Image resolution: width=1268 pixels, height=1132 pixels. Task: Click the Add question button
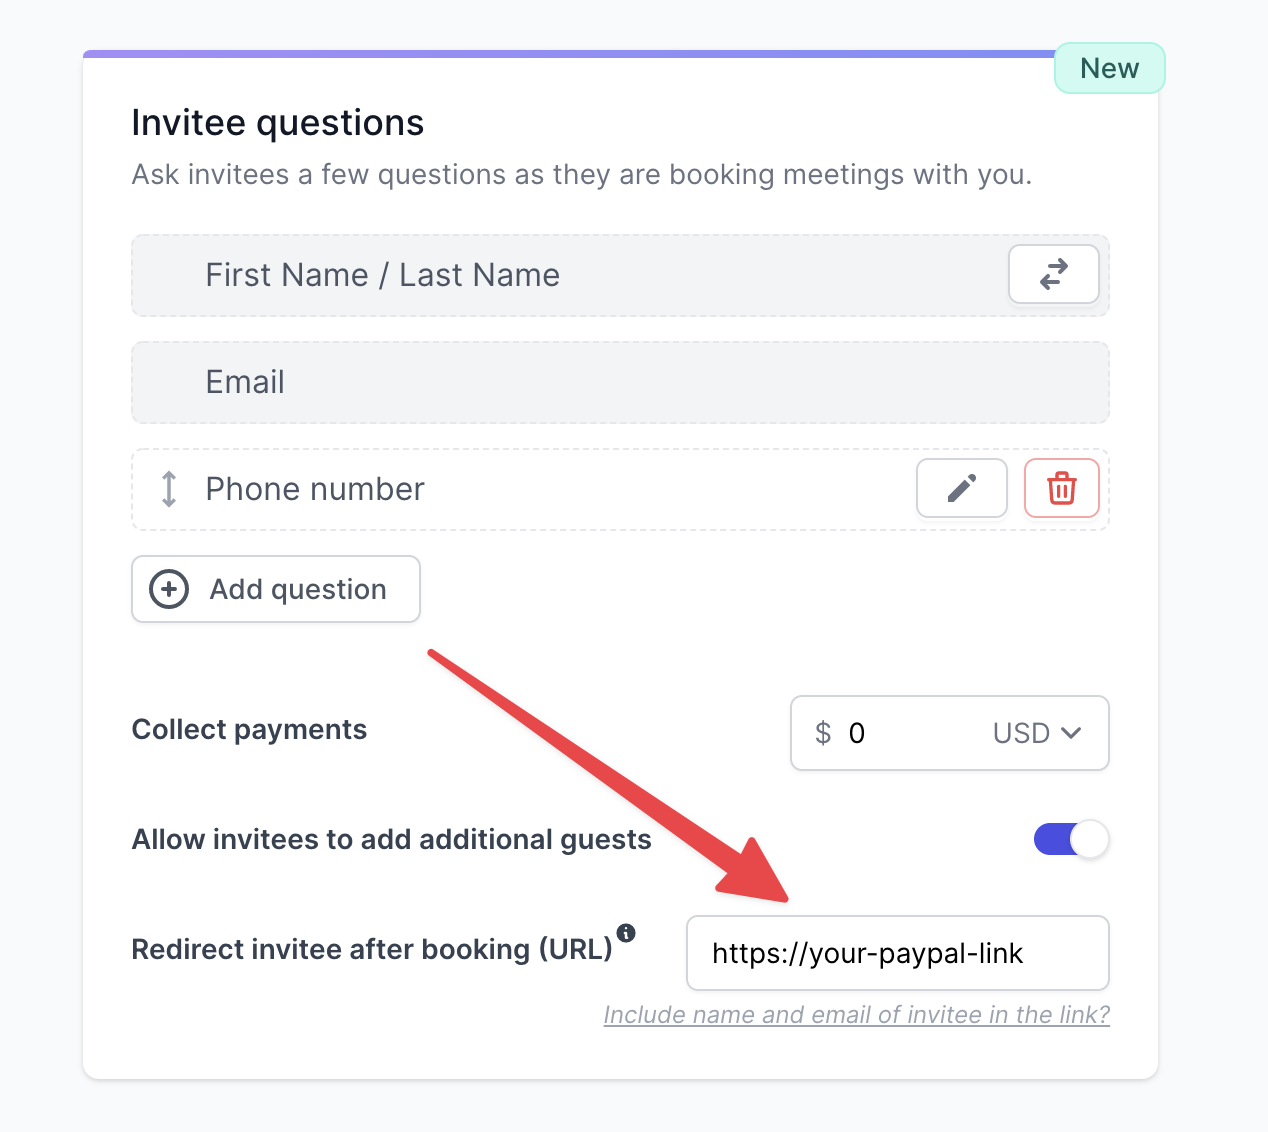point(276,589)
